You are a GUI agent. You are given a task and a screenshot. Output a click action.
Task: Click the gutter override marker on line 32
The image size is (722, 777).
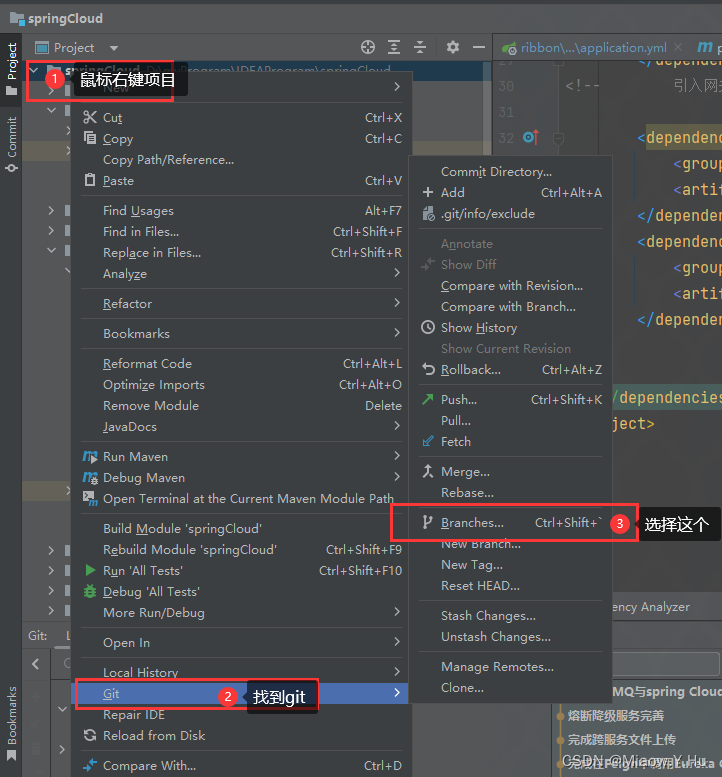point(531,137)
